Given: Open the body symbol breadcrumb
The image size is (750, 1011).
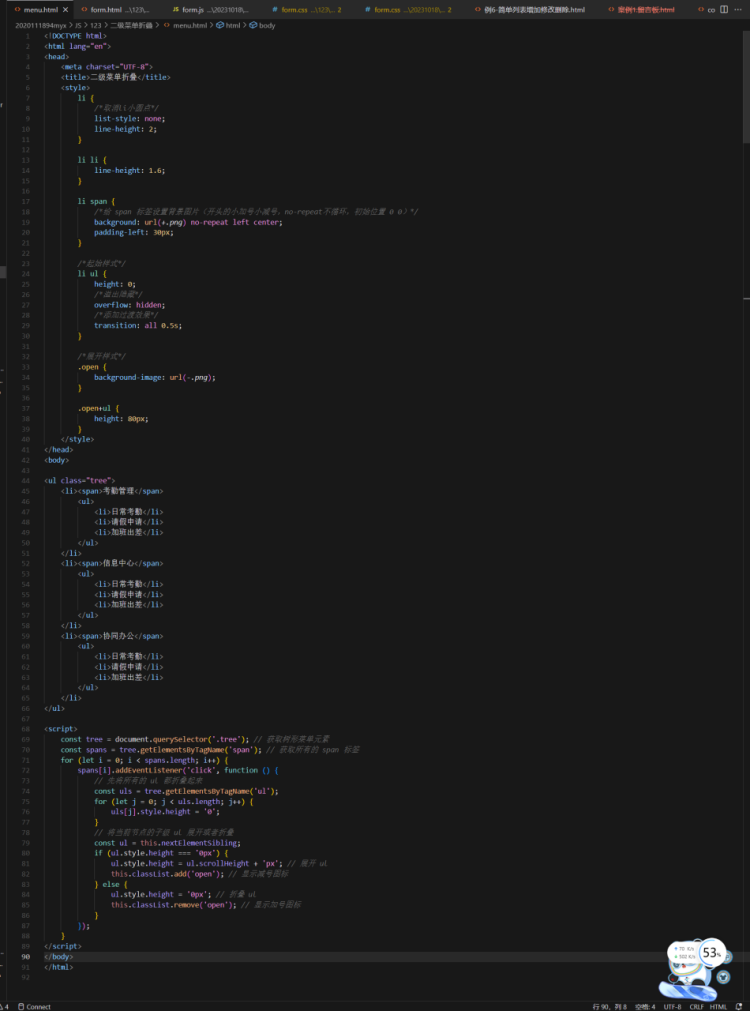Looking at the screenshot, I should (262, 25).
